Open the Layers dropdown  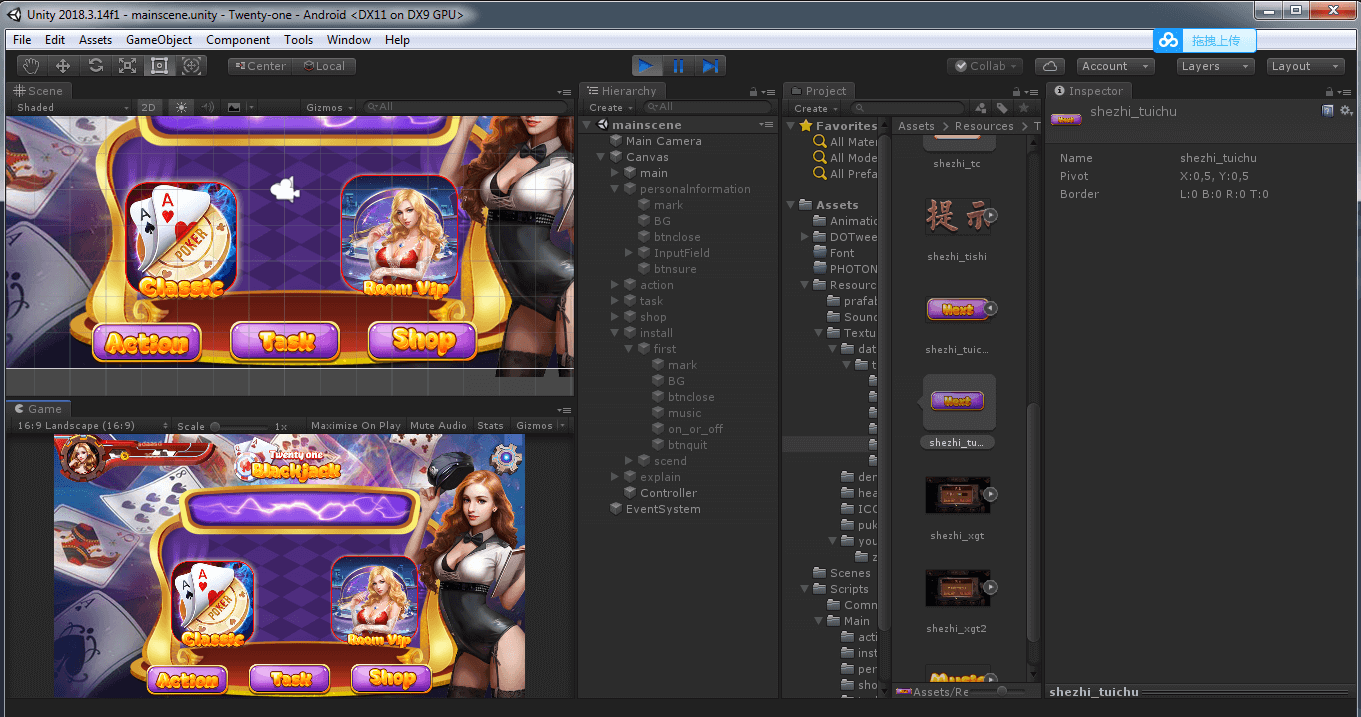(1213, 66)
